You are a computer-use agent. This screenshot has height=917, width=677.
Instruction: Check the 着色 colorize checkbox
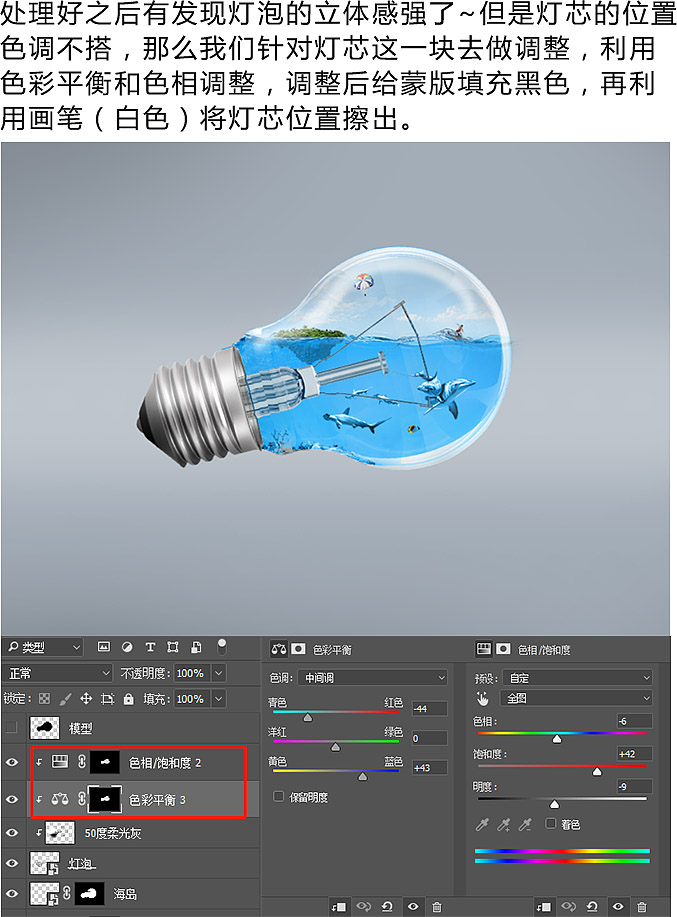[x=550, y=823]
